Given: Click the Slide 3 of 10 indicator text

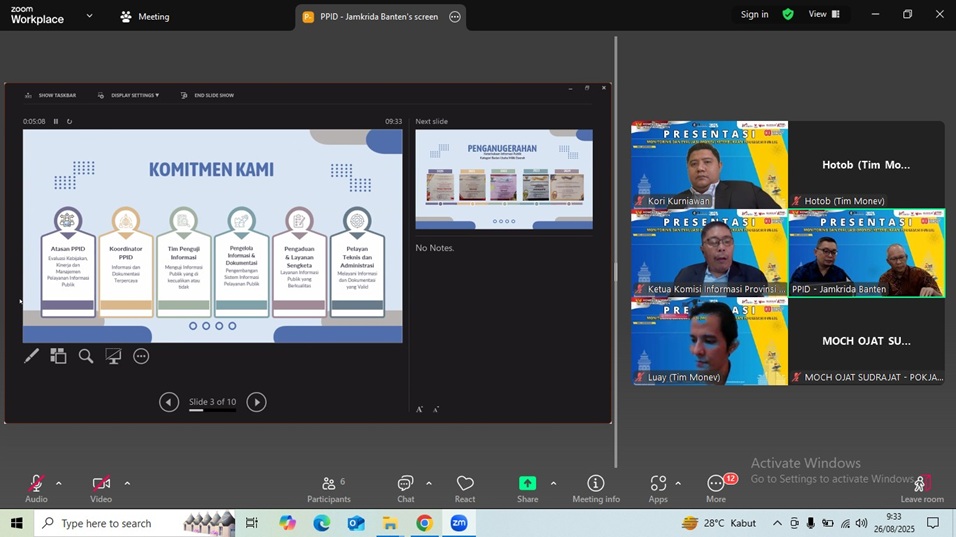Looking at the screenshot, I should 212,402.
